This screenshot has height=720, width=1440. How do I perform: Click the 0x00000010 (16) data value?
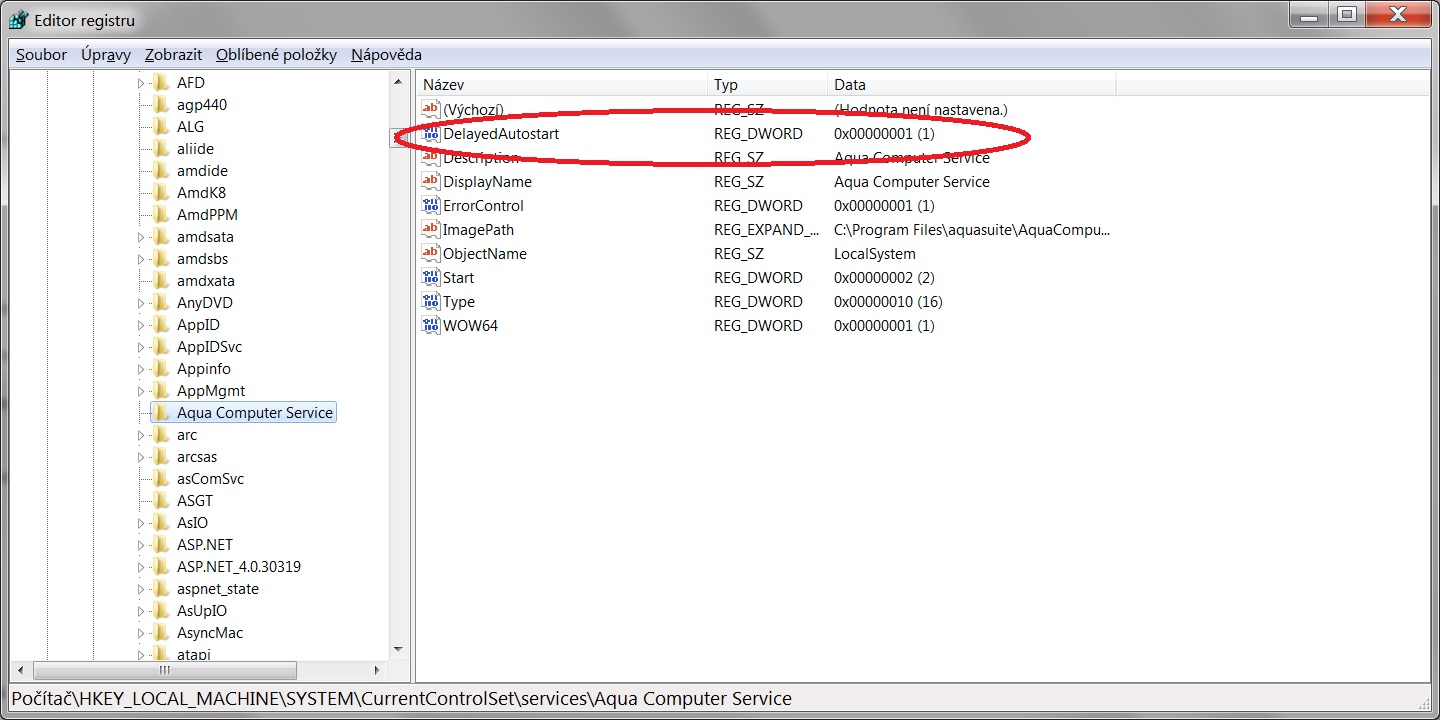tap(888, 302)
